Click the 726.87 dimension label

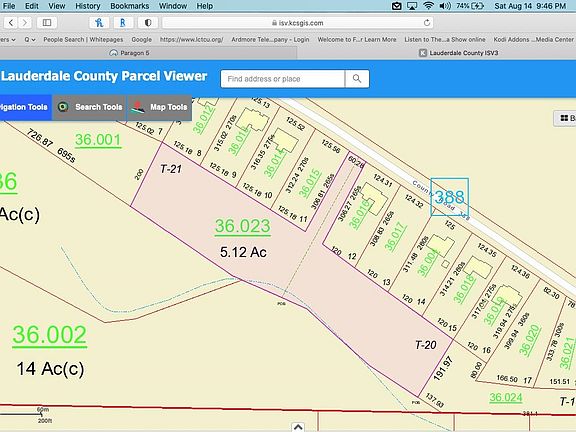coord(40,138)
